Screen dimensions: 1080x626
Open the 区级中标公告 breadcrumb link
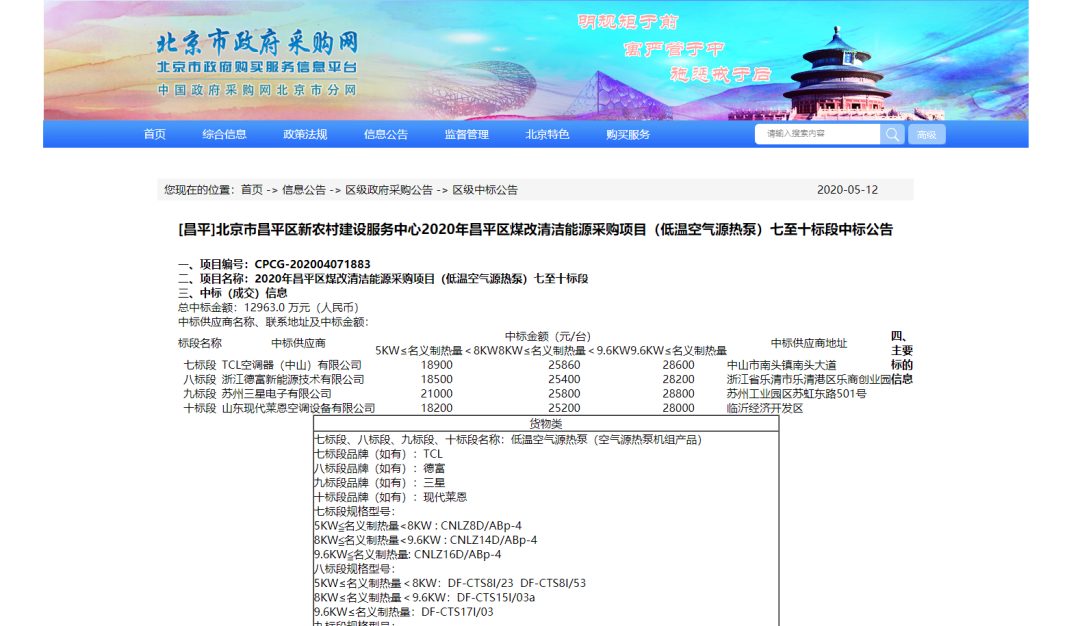pyautogui.click(x=485, y=190)
